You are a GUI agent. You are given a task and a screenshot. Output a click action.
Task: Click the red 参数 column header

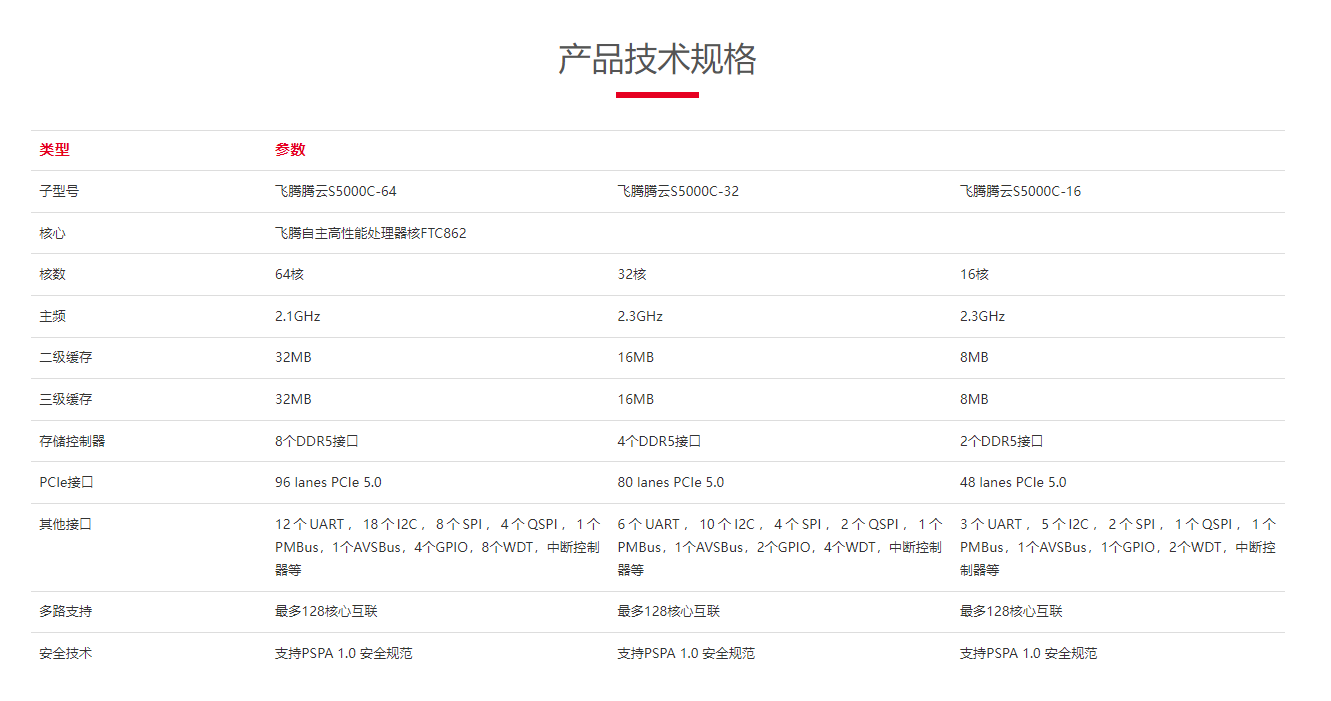coord(290,150)
